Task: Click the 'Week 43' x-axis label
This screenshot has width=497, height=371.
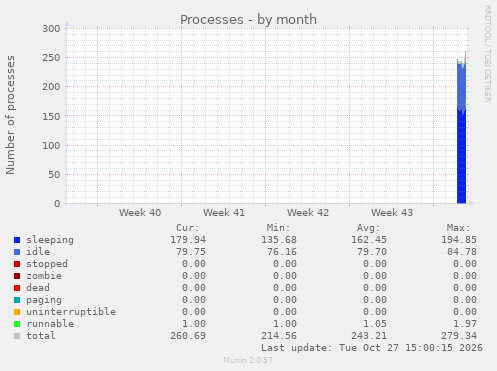Action: (392, 213)
